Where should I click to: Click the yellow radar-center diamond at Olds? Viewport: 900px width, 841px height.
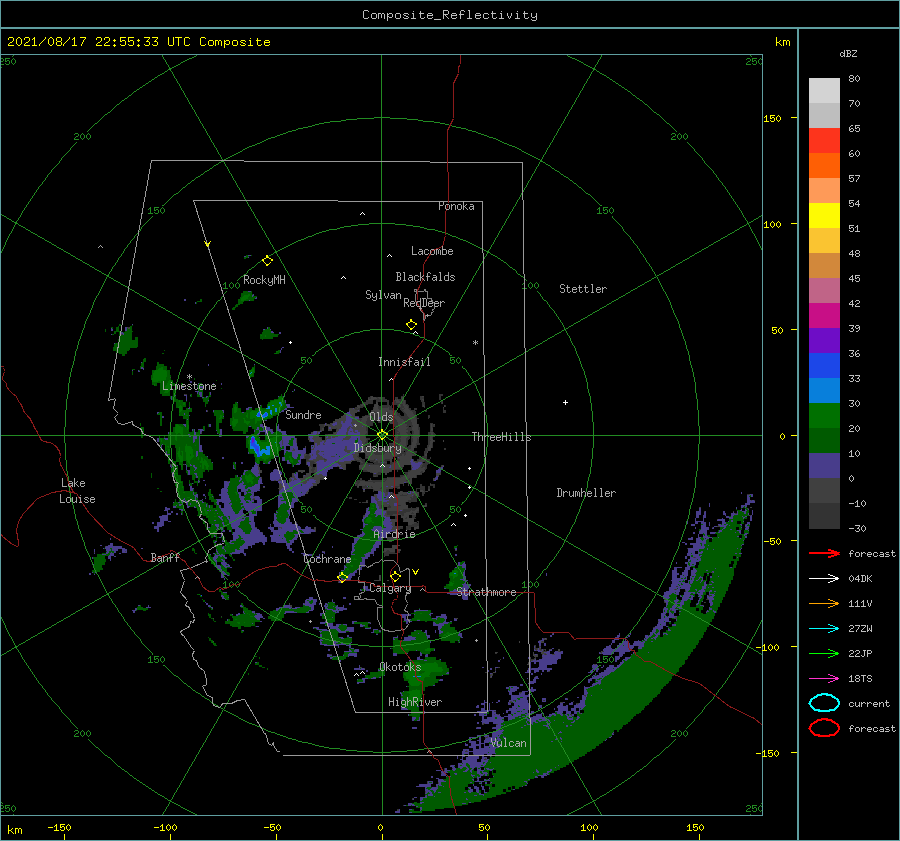pyautogui.click(x=382, y=435)
